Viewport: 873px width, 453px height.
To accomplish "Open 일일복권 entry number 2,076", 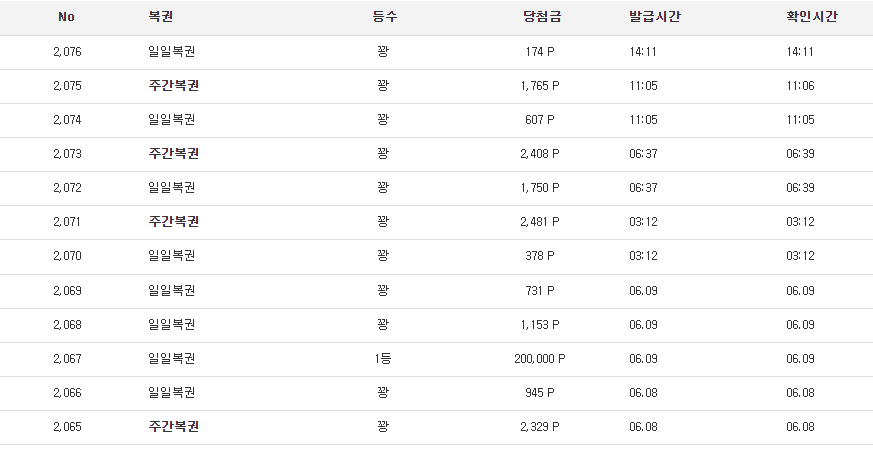I will click(171, 52).
